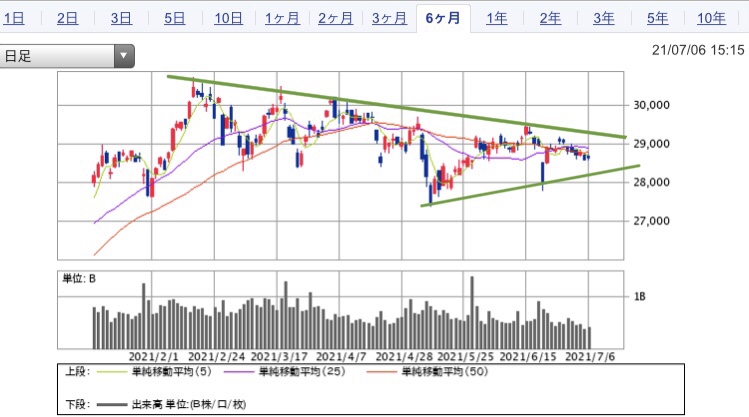Image resolution: width=749 pixels, height=417 pixels.
Task: Click the 単位: B label in volume panel
Action: pyautogui.click(x=79, y=278)
